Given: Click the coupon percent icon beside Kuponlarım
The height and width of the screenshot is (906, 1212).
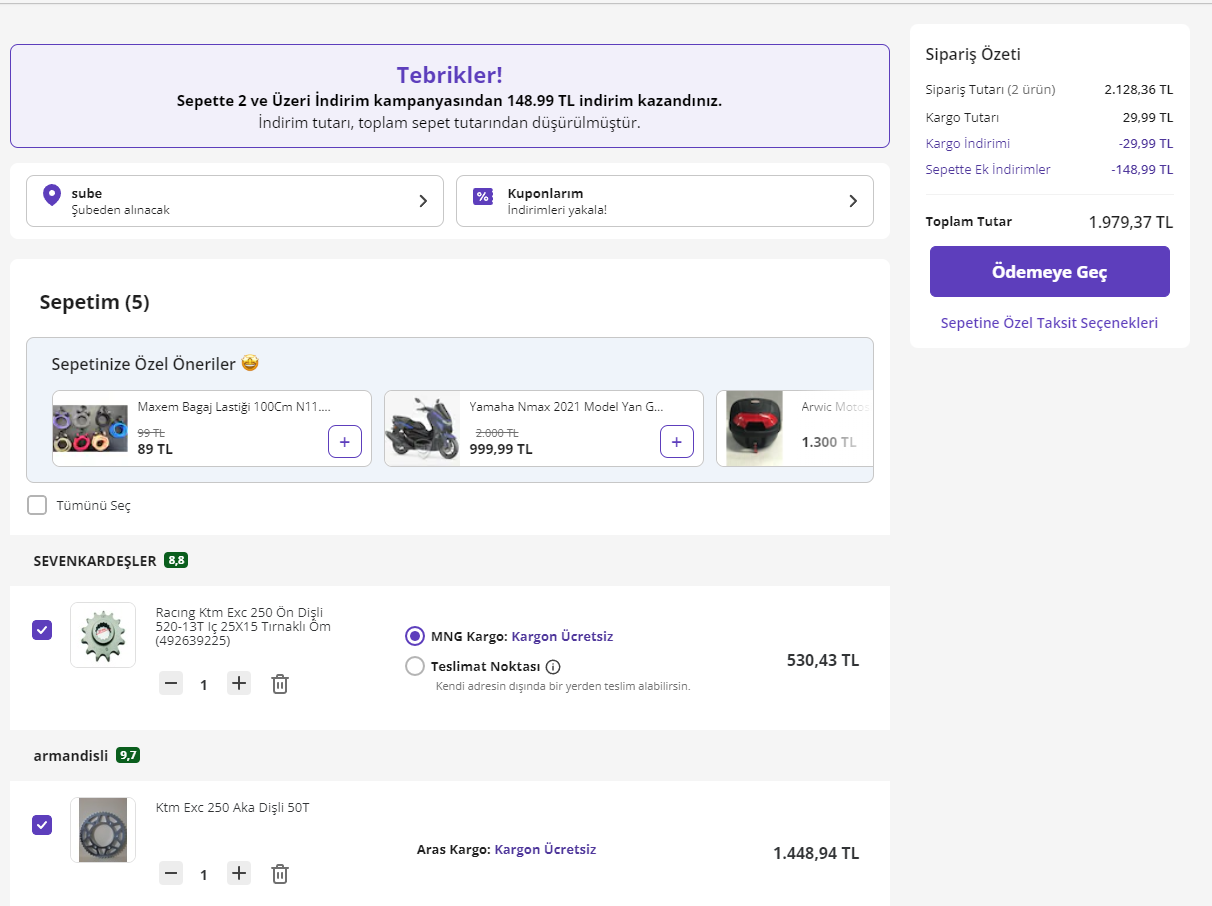Looking at the screenshot, I should 483,196.
